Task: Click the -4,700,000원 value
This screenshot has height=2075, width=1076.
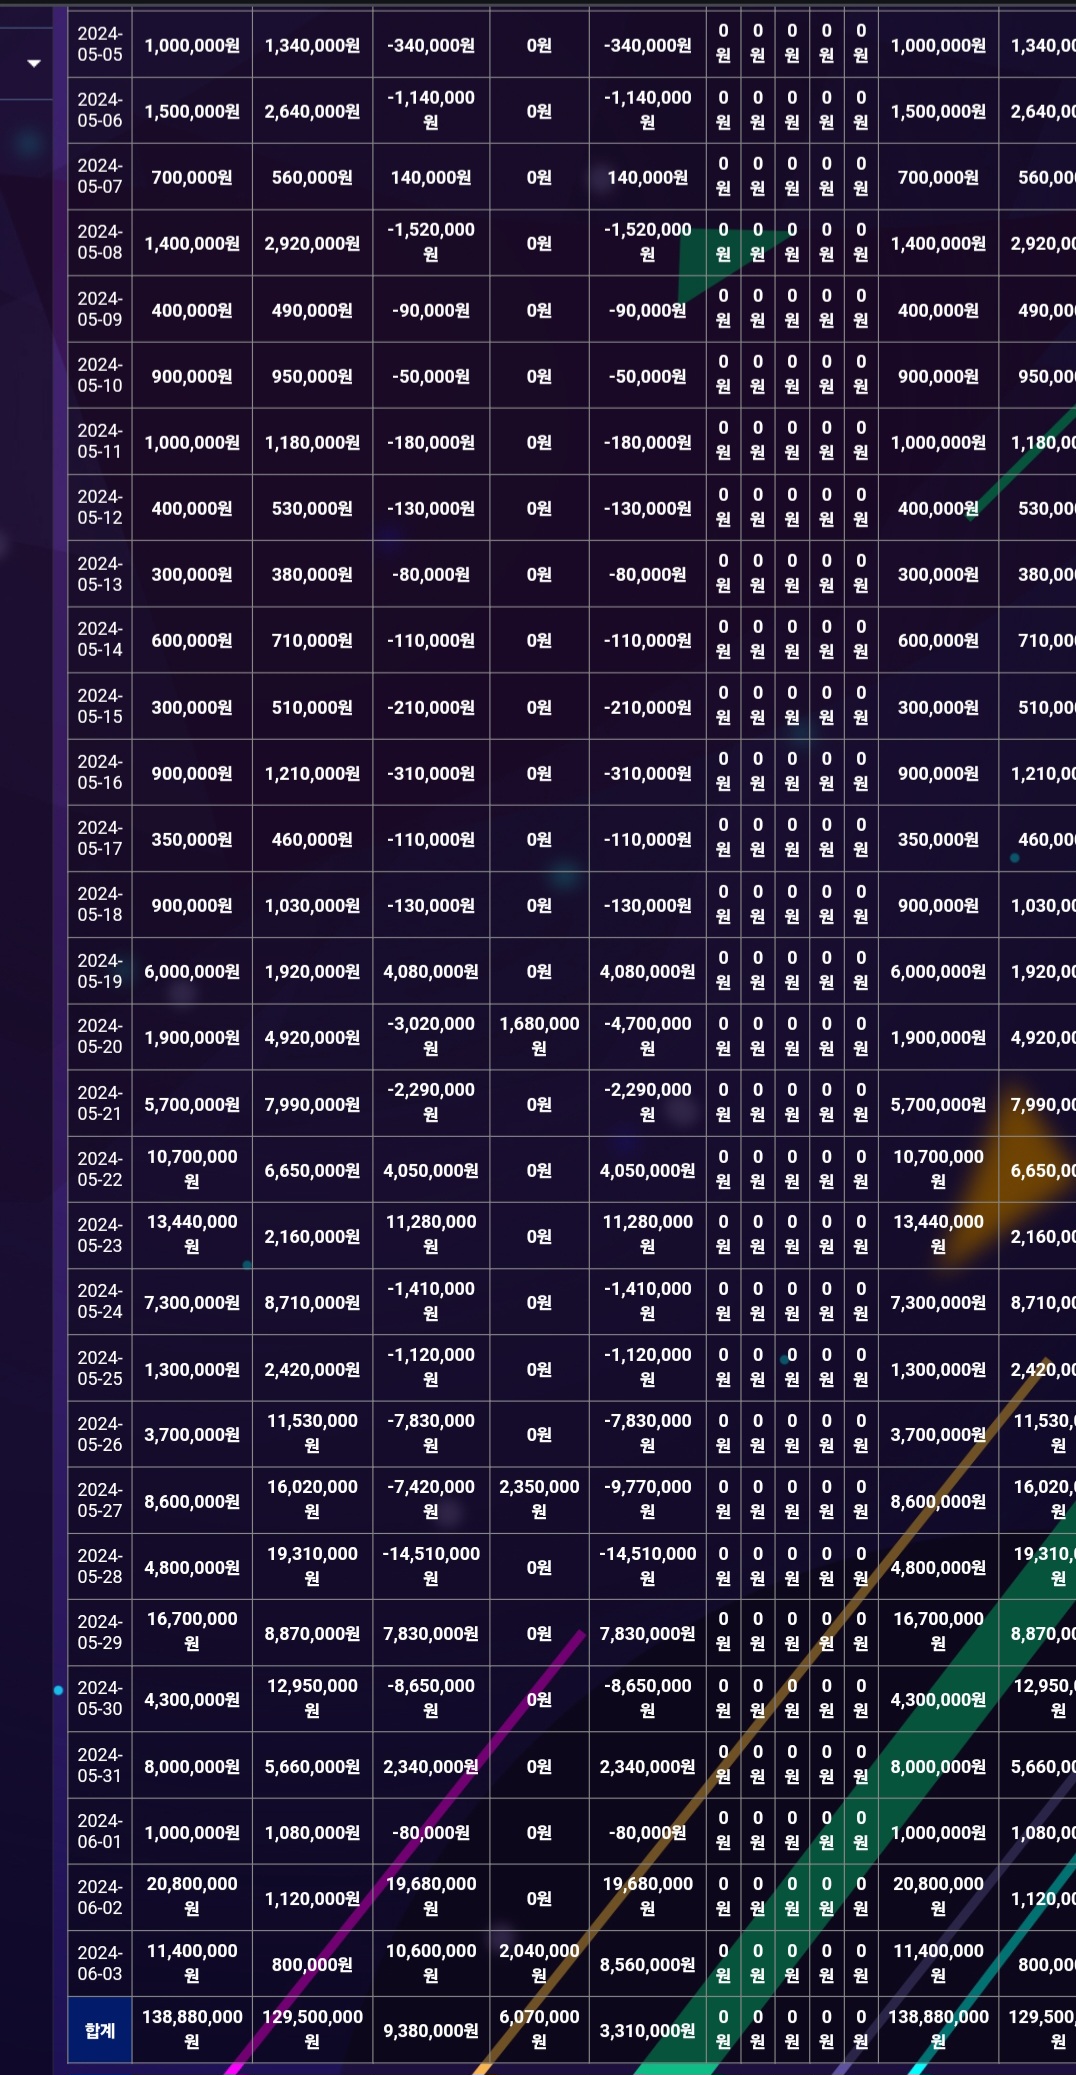Action: [648, 1037]
